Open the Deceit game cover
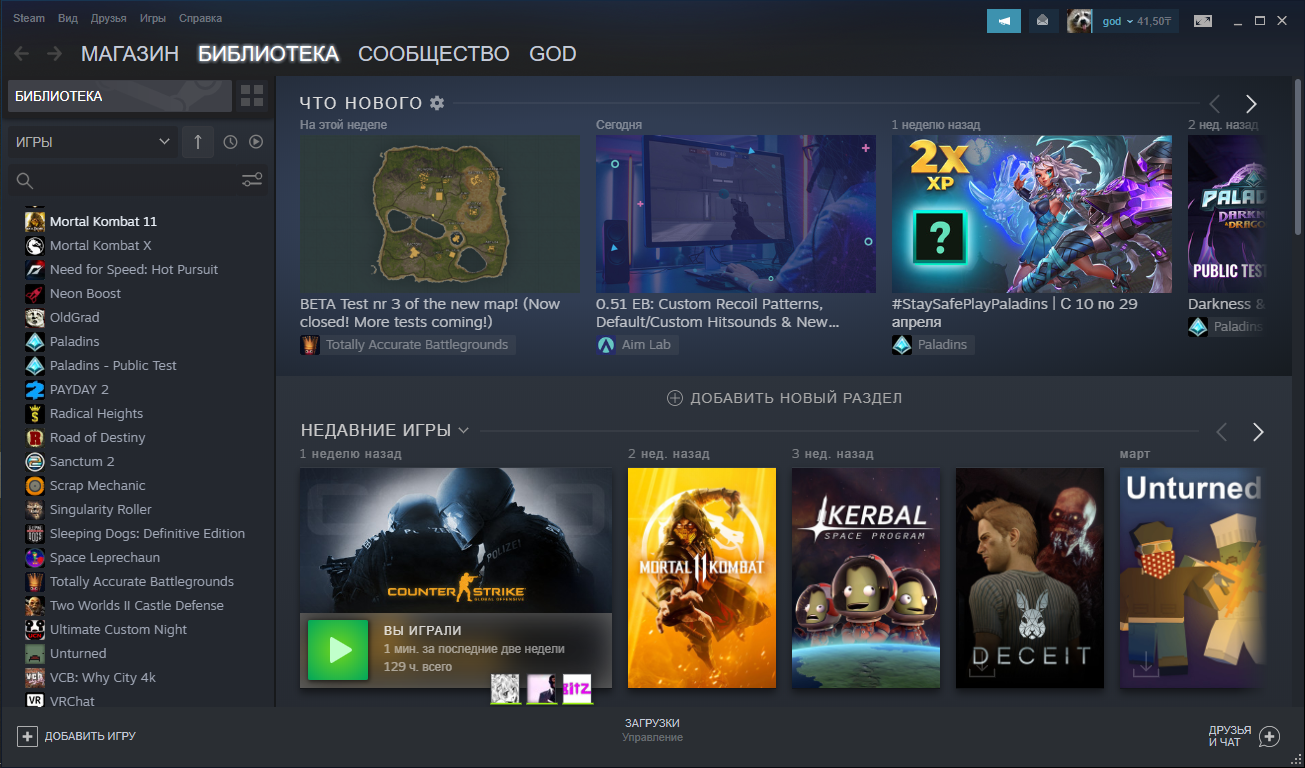This screenshot has width=1305, height=768. point(1030,578)
